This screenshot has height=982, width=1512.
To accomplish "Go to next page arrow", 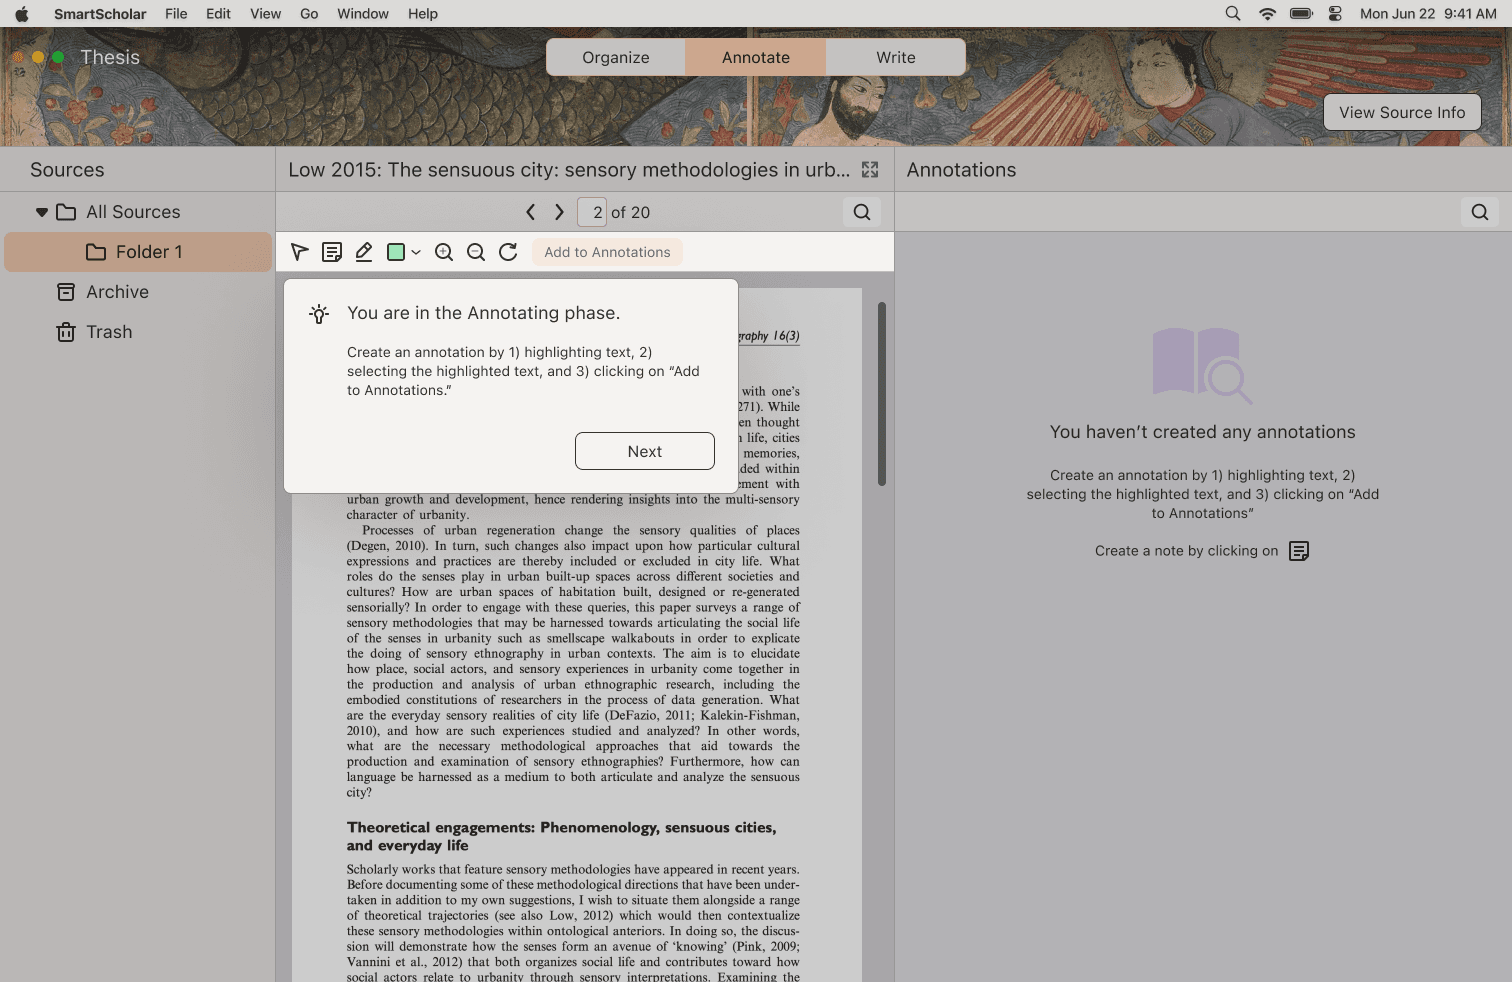I will click(x=559, y=212).
